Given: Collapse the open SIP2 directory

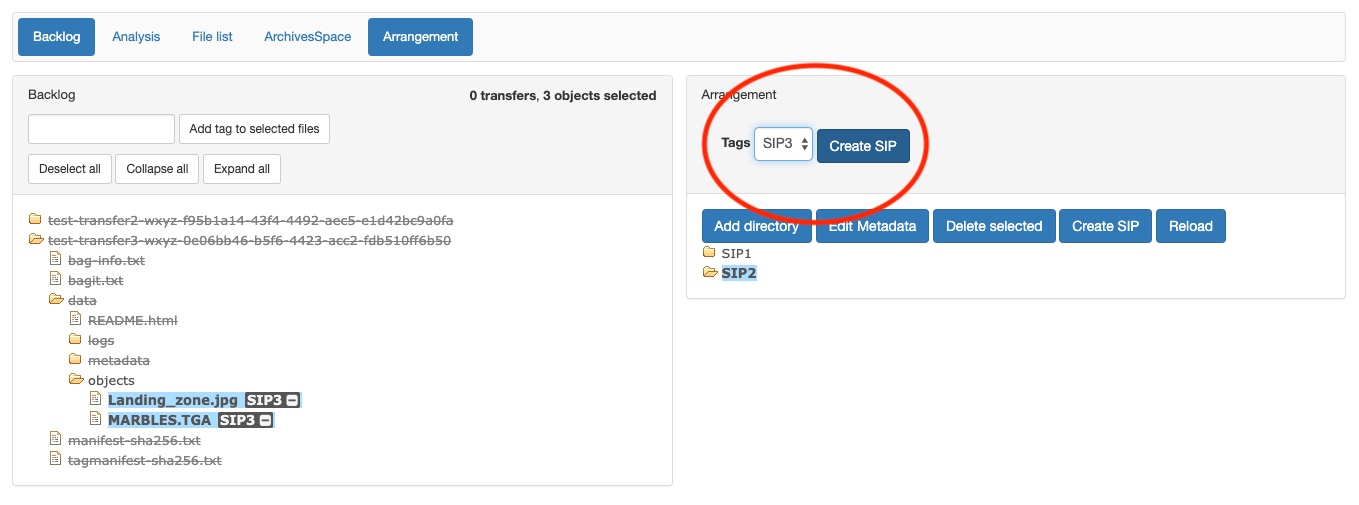Looking at the screenshot, I should click(x=710, y=273).
